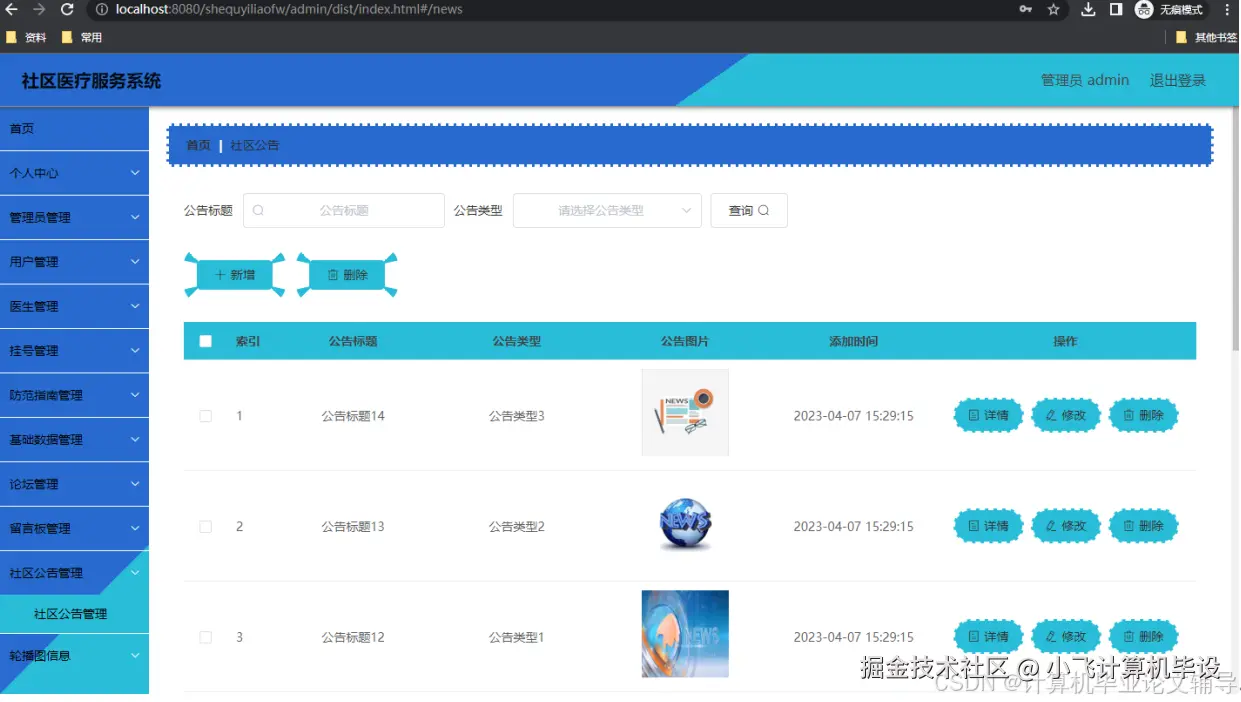Viewport: 1241px width, 702px height.
Task: Open the 常用 bookmark folder
Action: (x=82, y=38)
